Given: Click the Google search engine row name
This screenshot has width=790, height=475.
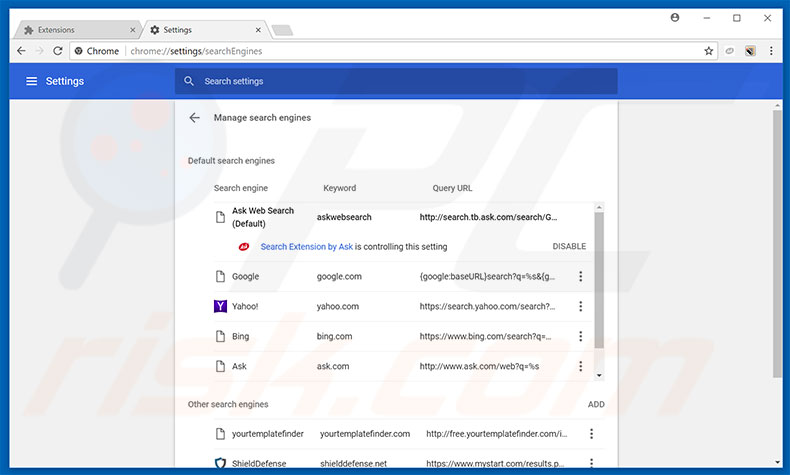Looking at the screenshot, I should click(245, 276).
